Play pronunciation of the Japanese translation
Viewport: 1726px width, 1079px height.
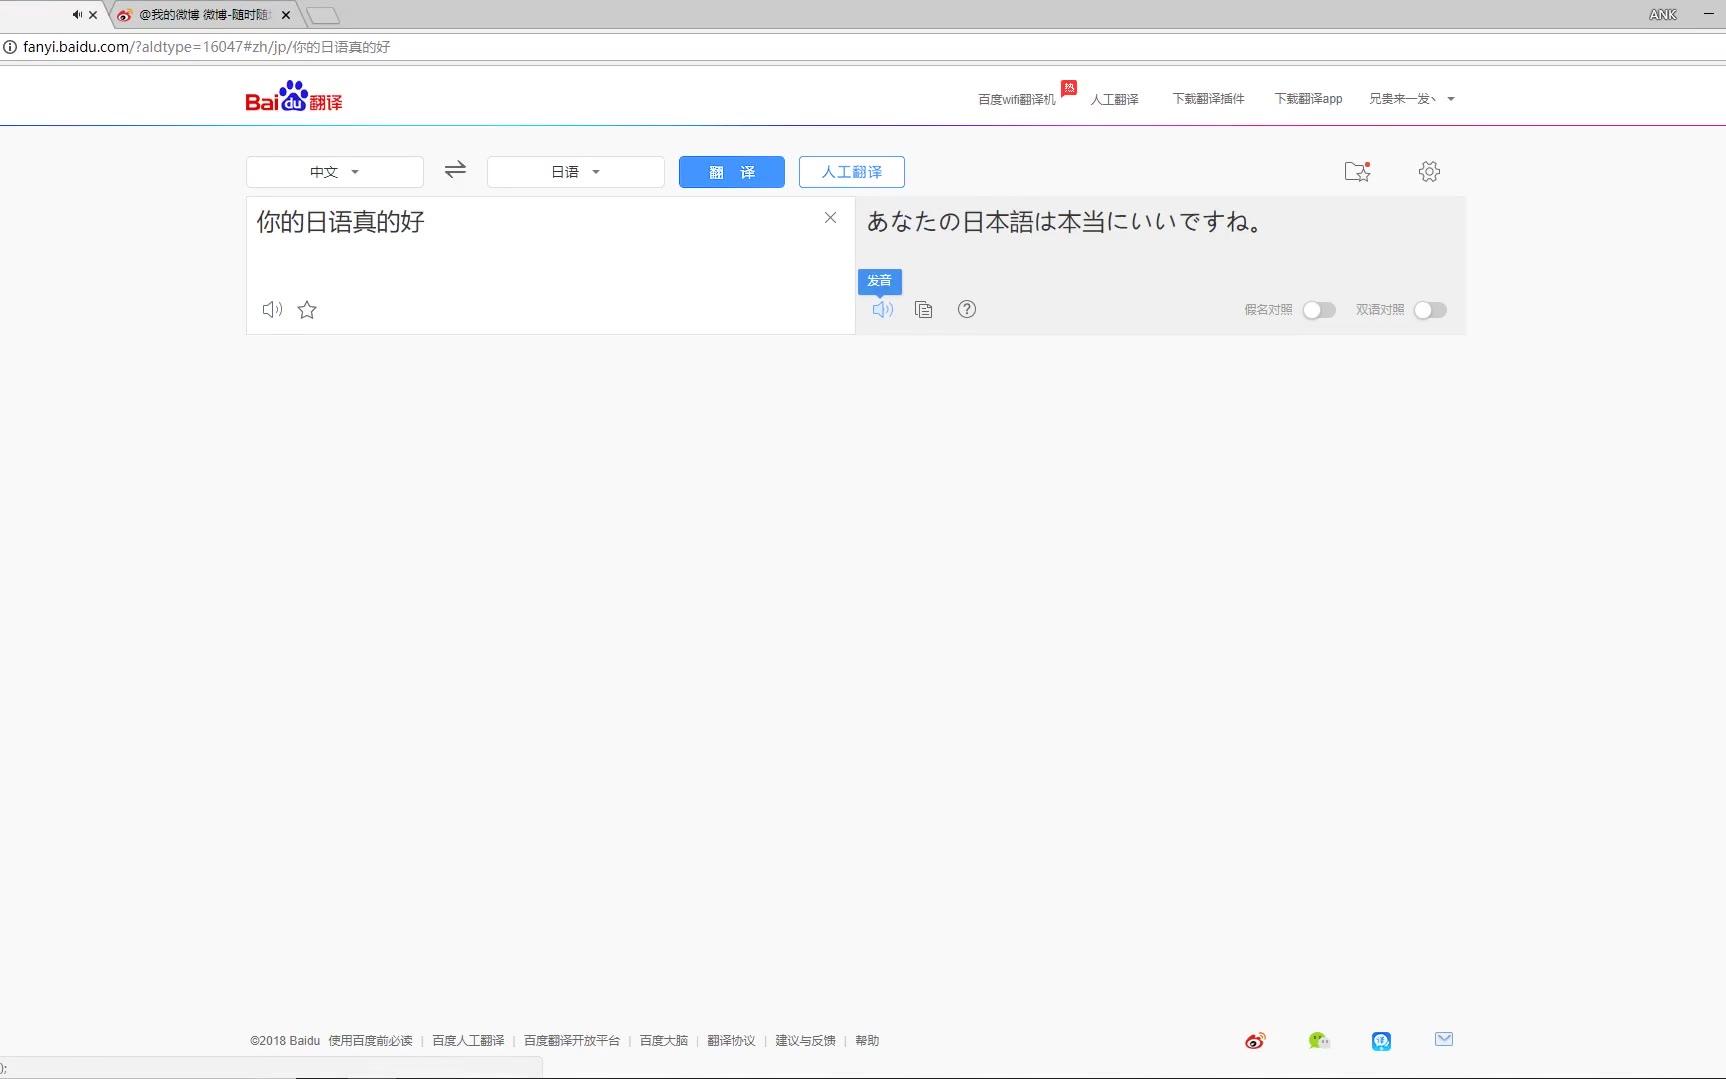(x=882, y=309)
